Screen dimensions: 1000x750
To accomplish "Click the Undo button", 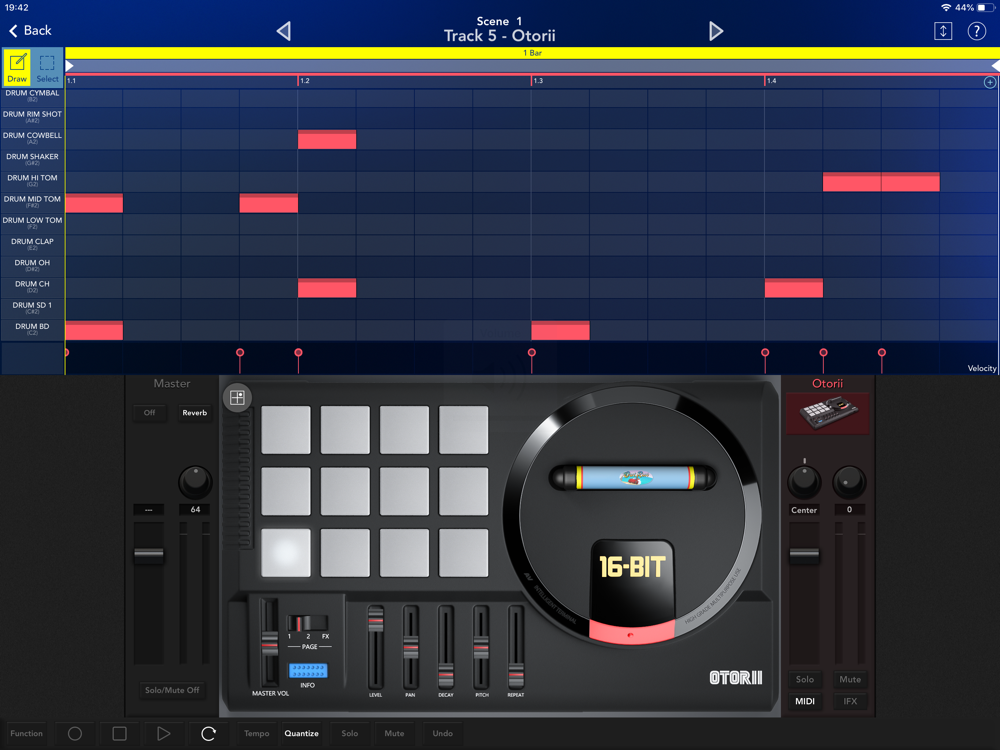I will click(443, 733).
